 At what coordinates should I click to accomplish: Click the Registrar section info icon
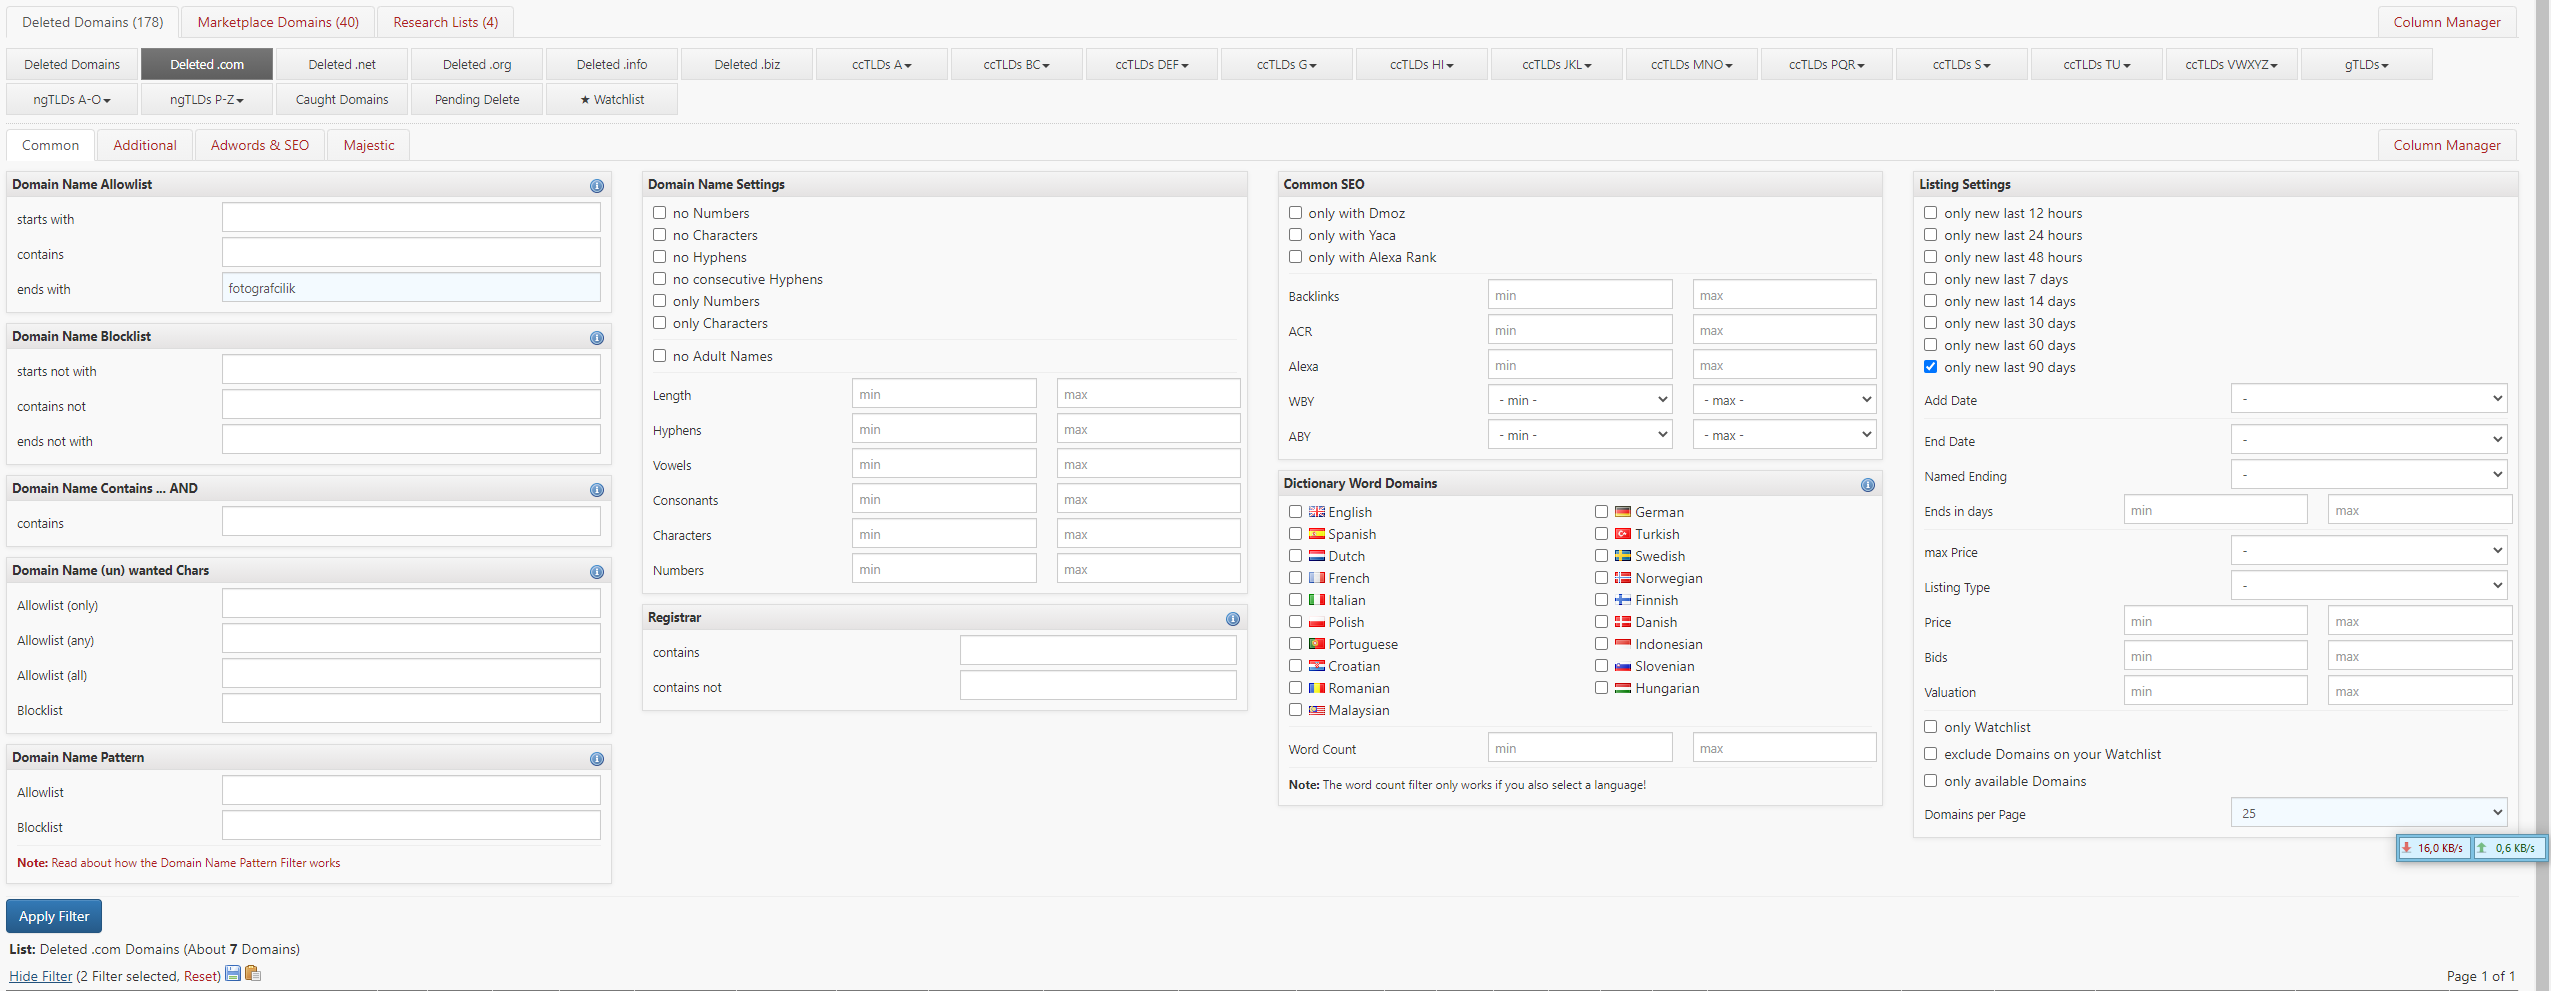(x=1233, y=619)
